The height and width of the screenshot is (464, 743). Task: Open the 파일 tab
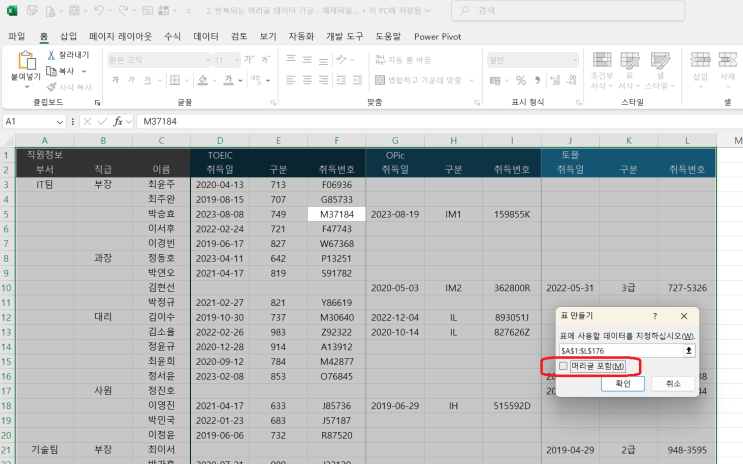coord(17,36)
